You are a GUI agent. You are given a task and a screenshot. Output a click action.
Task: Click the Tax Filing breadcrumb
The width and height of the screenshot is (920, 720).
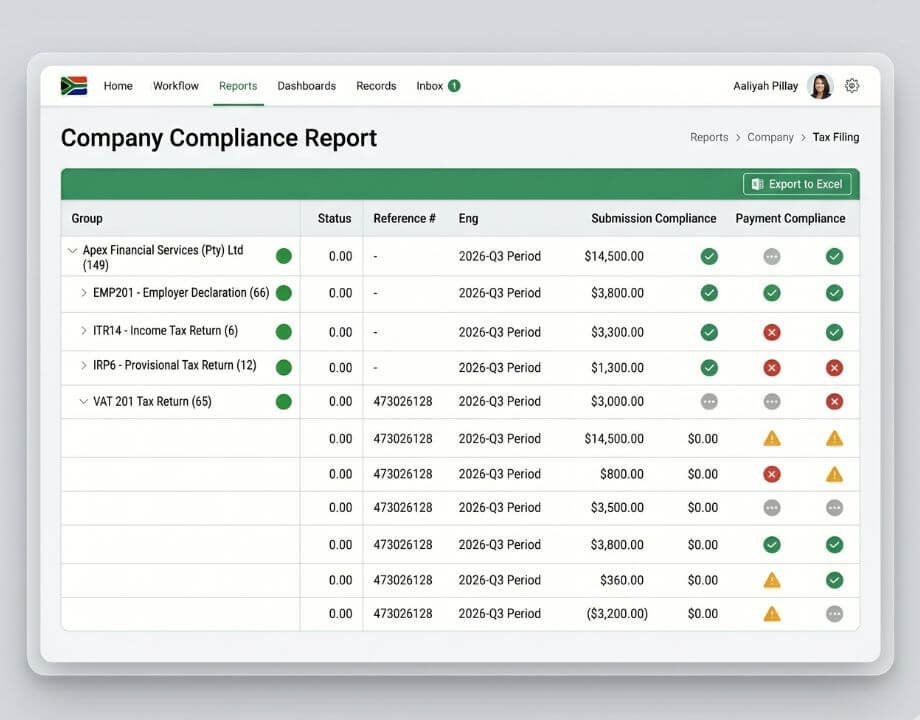coord(836,137)
